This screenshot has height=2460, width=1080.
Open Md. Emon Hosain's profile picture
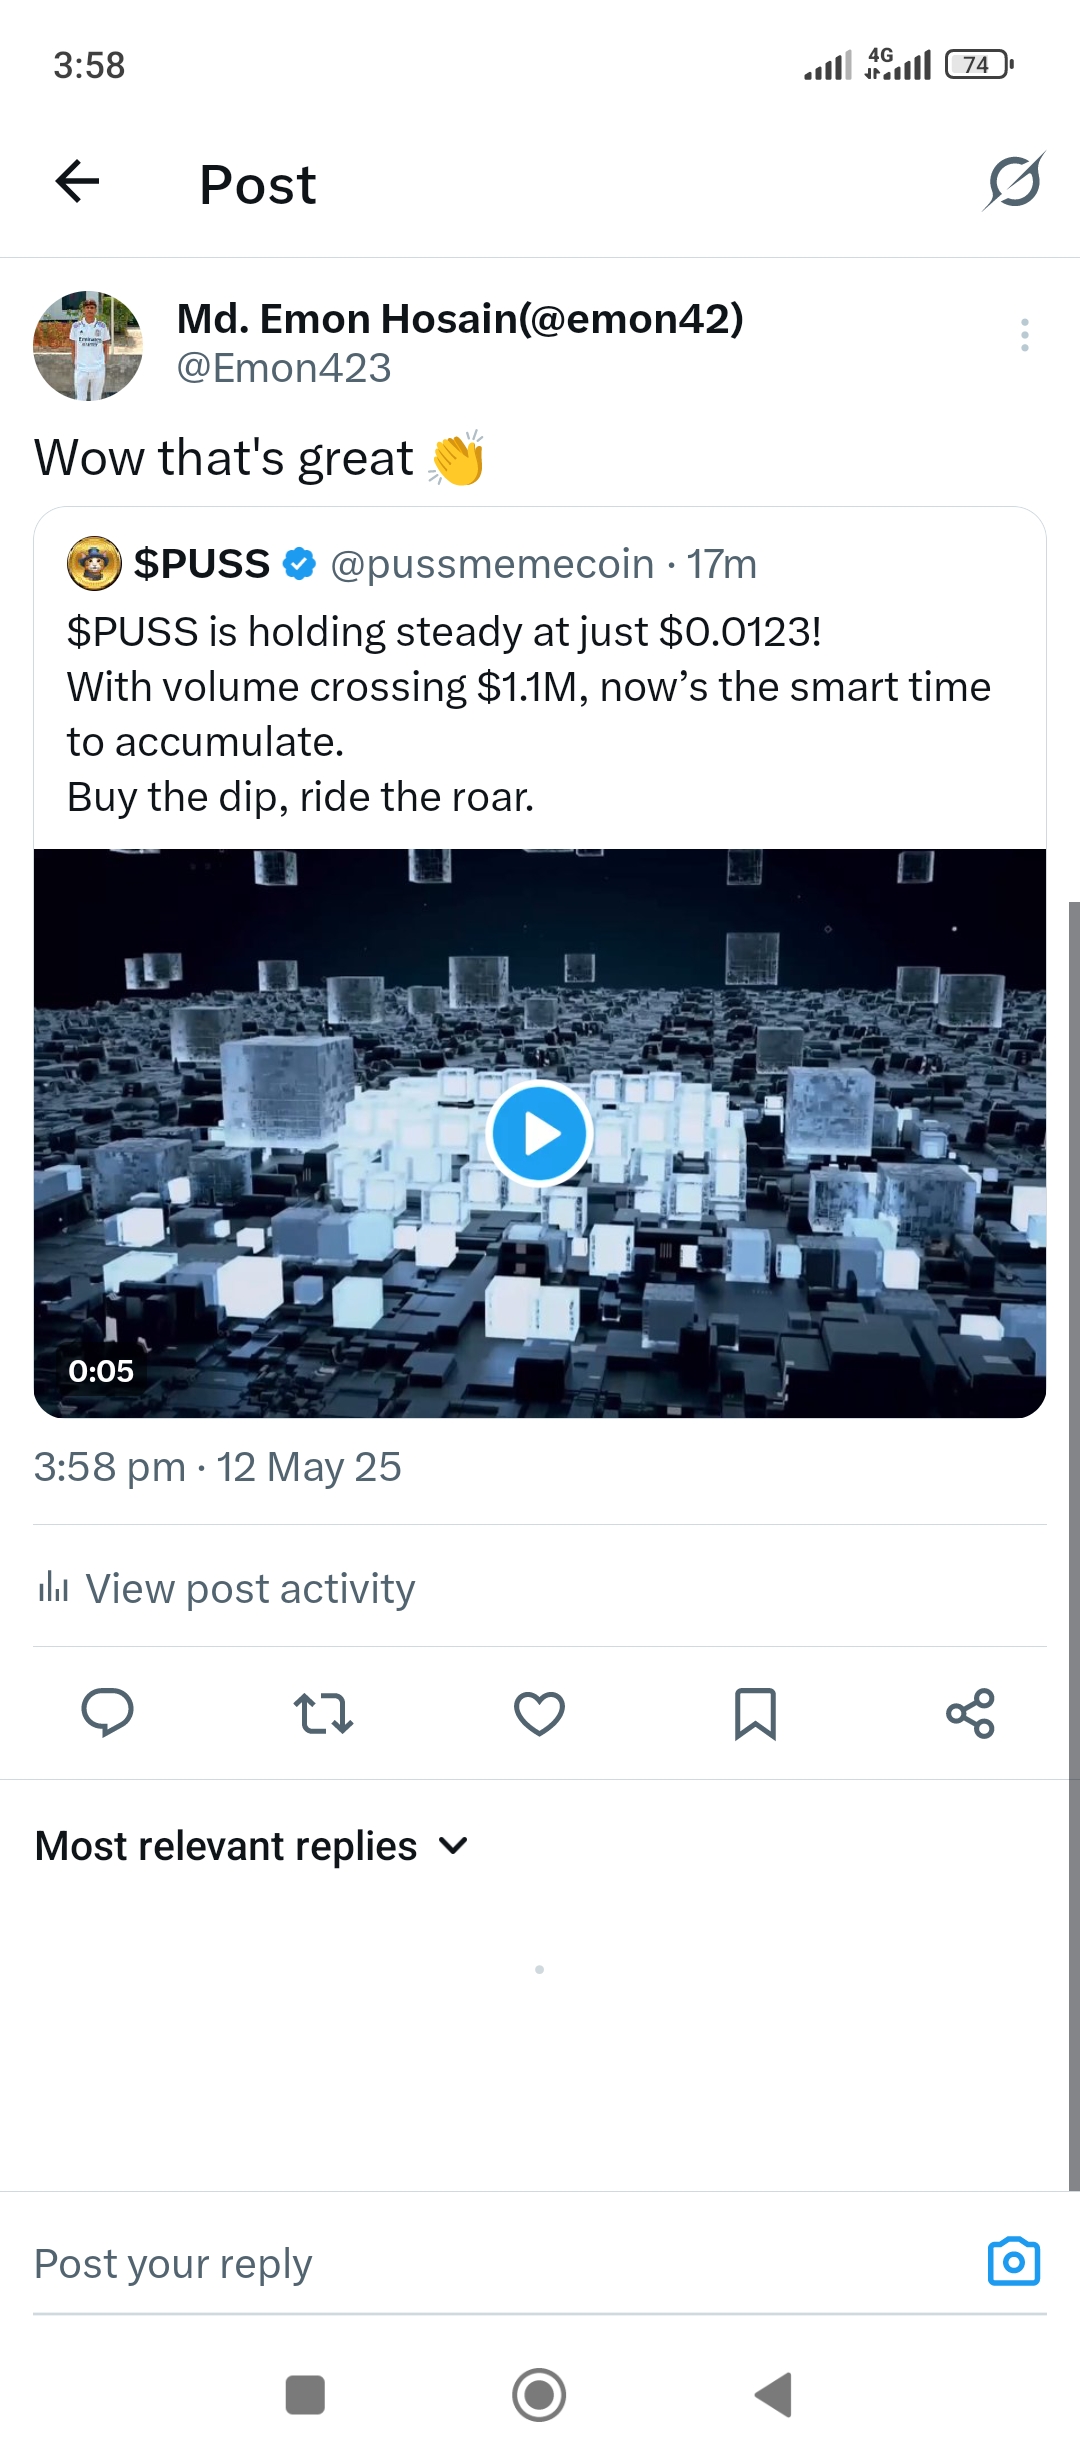tap(88, 346)
